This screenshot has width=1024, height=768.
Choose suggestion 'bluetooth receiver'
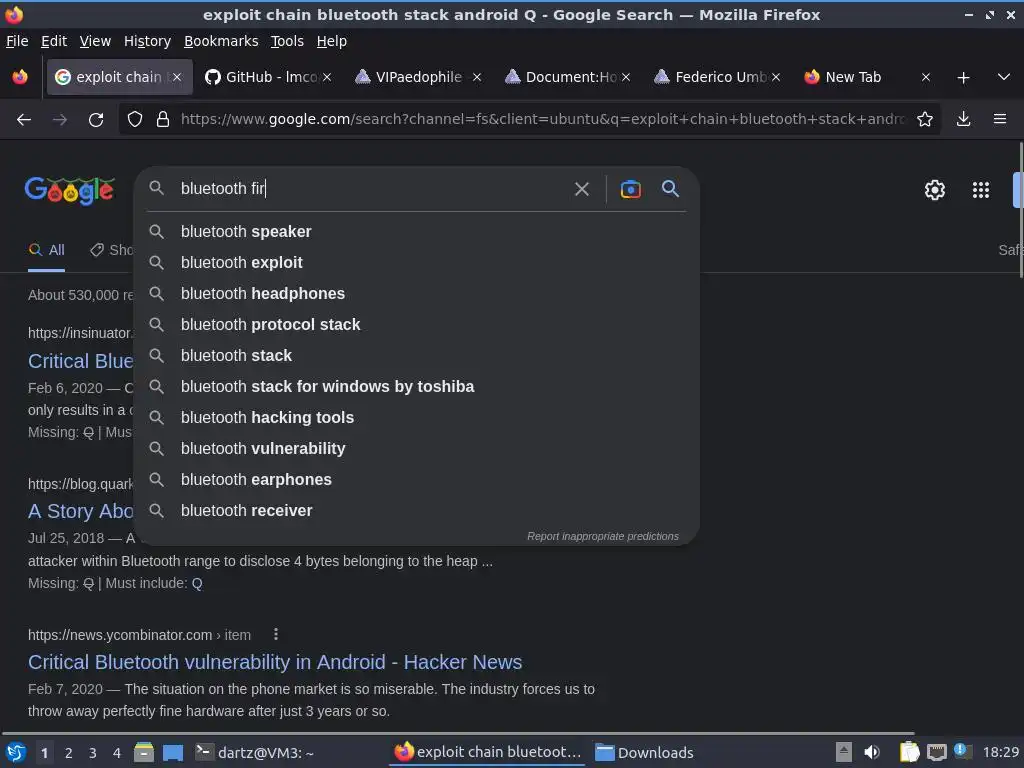tap(416, 511)
